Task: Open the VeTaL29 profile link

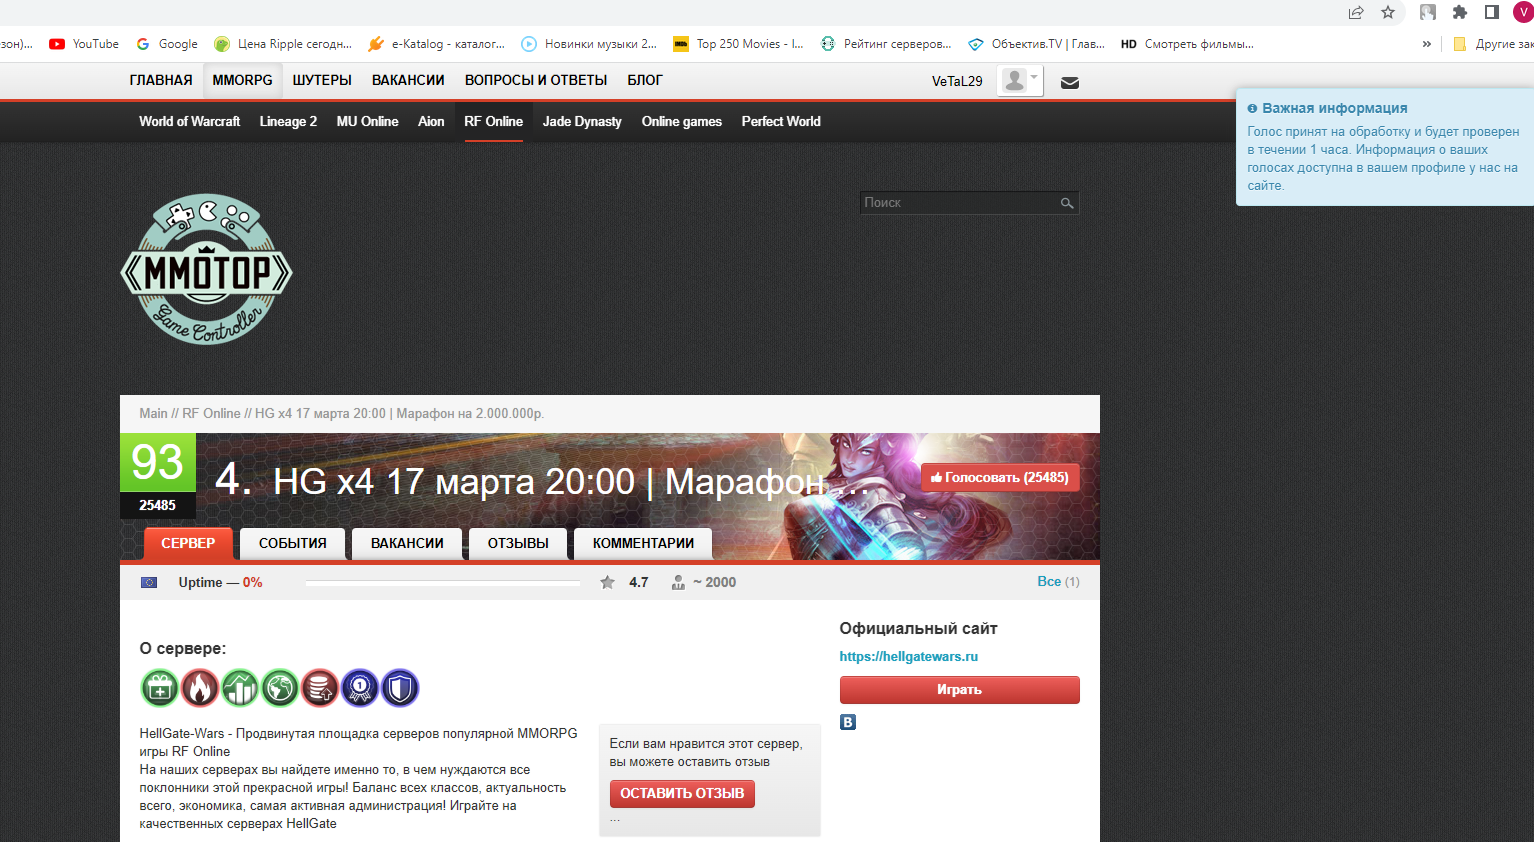Action: click(x=957, y=82)
